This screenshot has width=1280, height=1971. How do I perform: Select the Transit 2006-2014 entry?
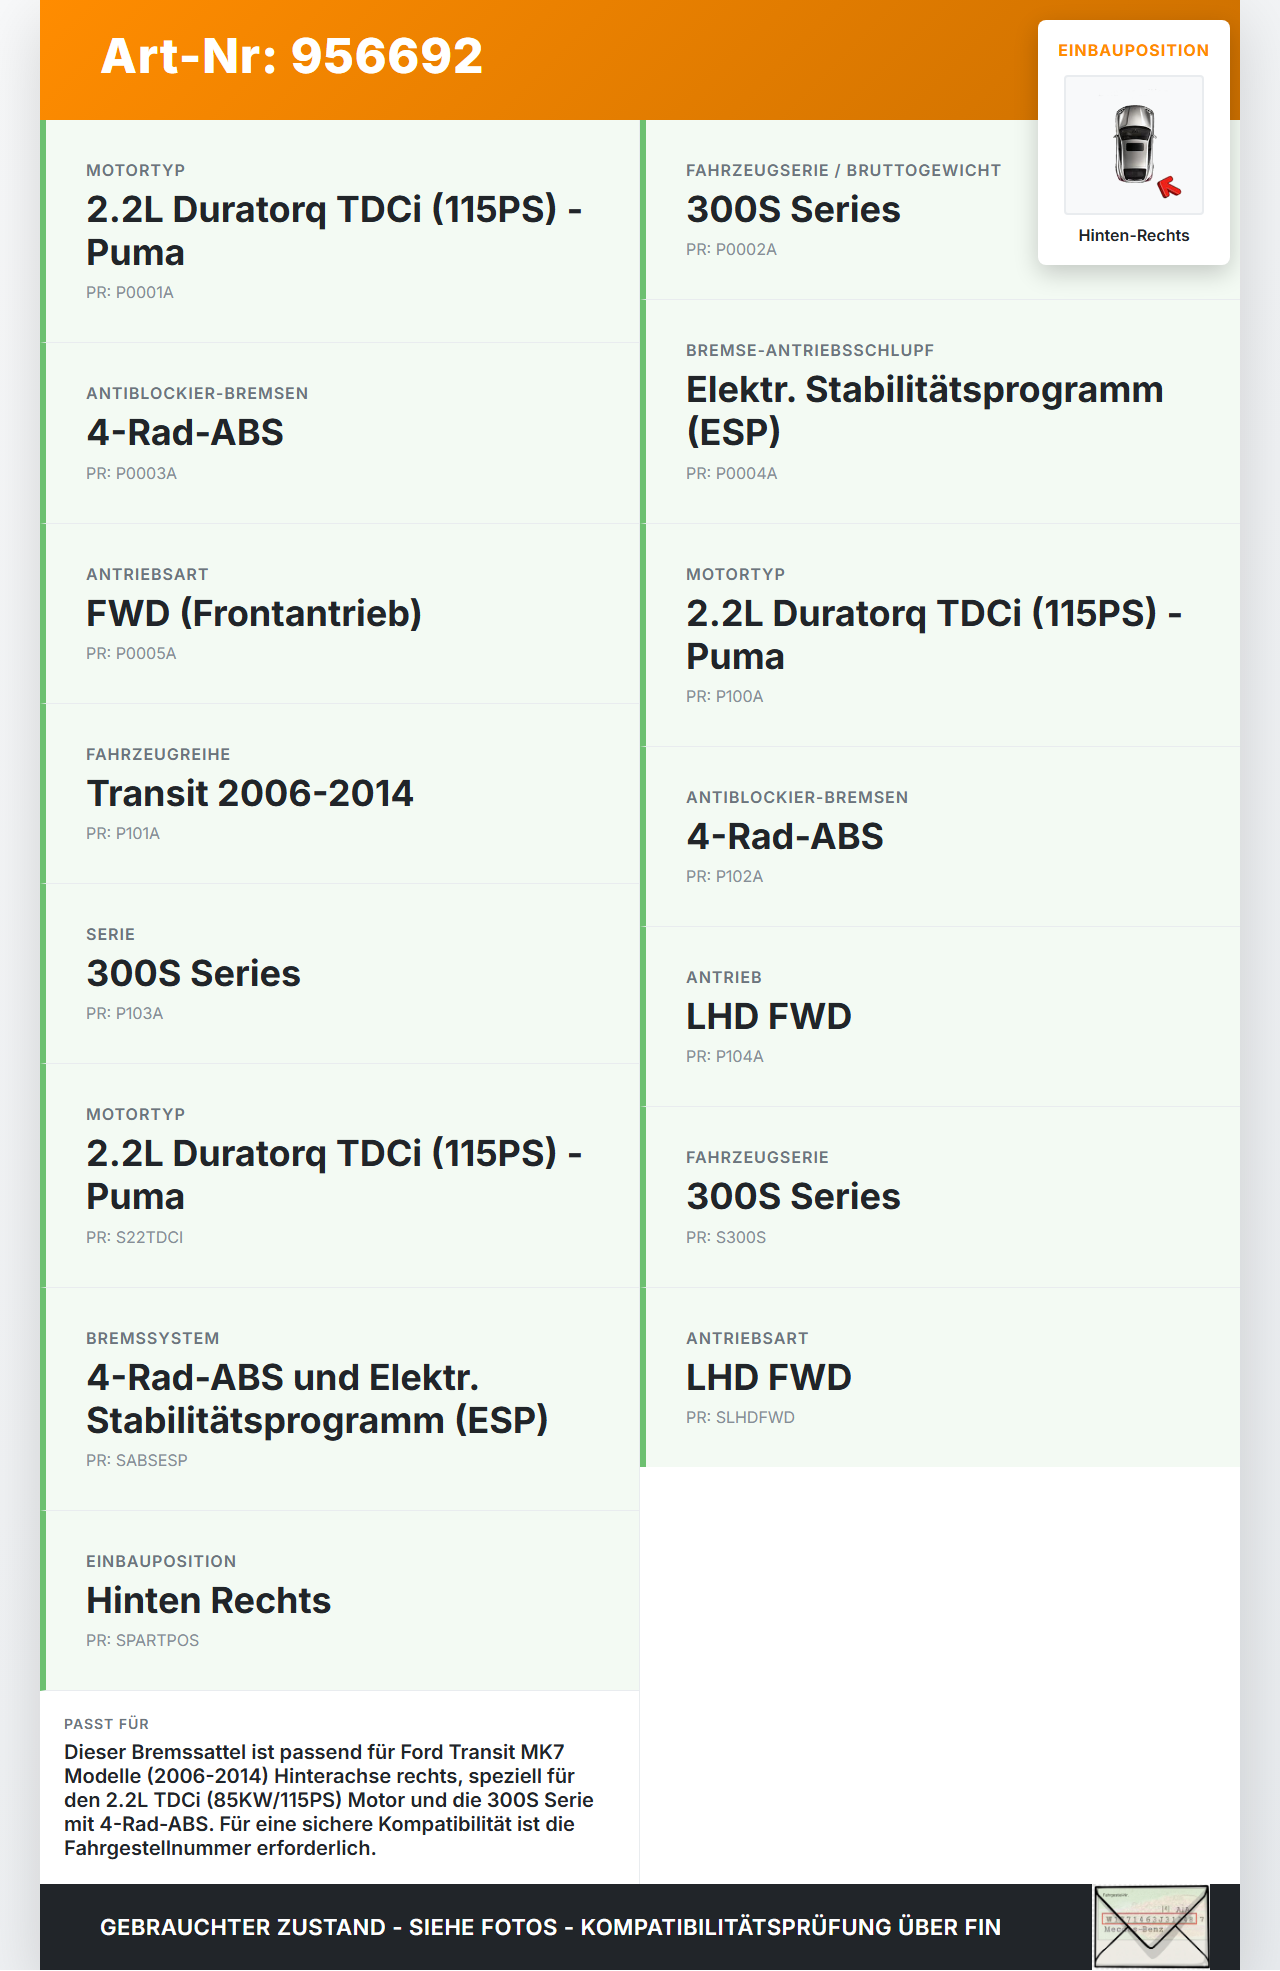point(250,793)
